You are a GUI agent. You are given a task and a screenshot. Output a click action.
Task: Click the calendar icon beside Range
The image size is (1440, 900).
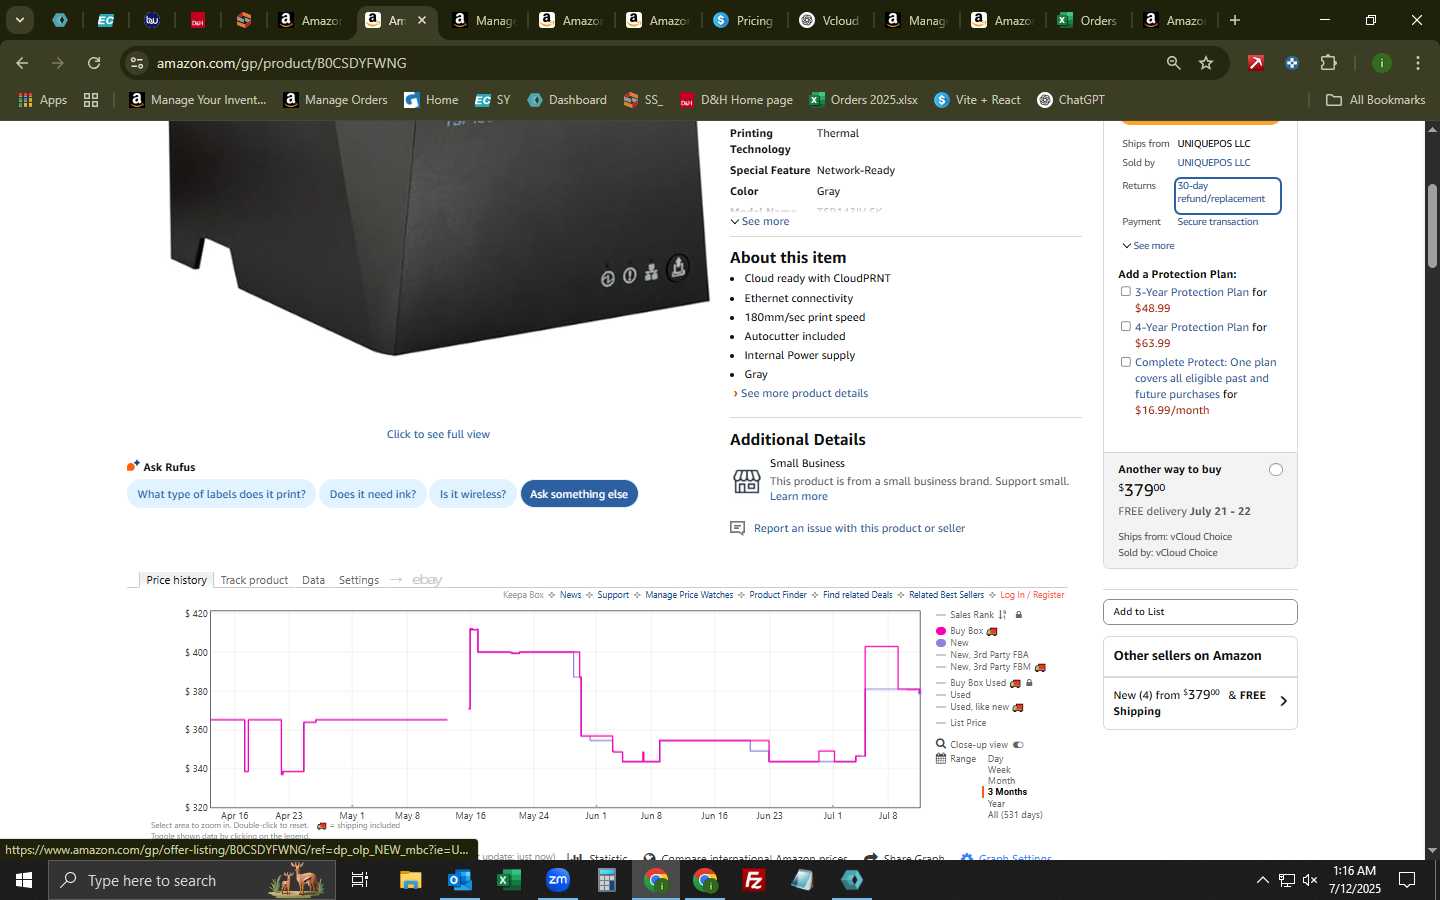(x=941, y=759)
